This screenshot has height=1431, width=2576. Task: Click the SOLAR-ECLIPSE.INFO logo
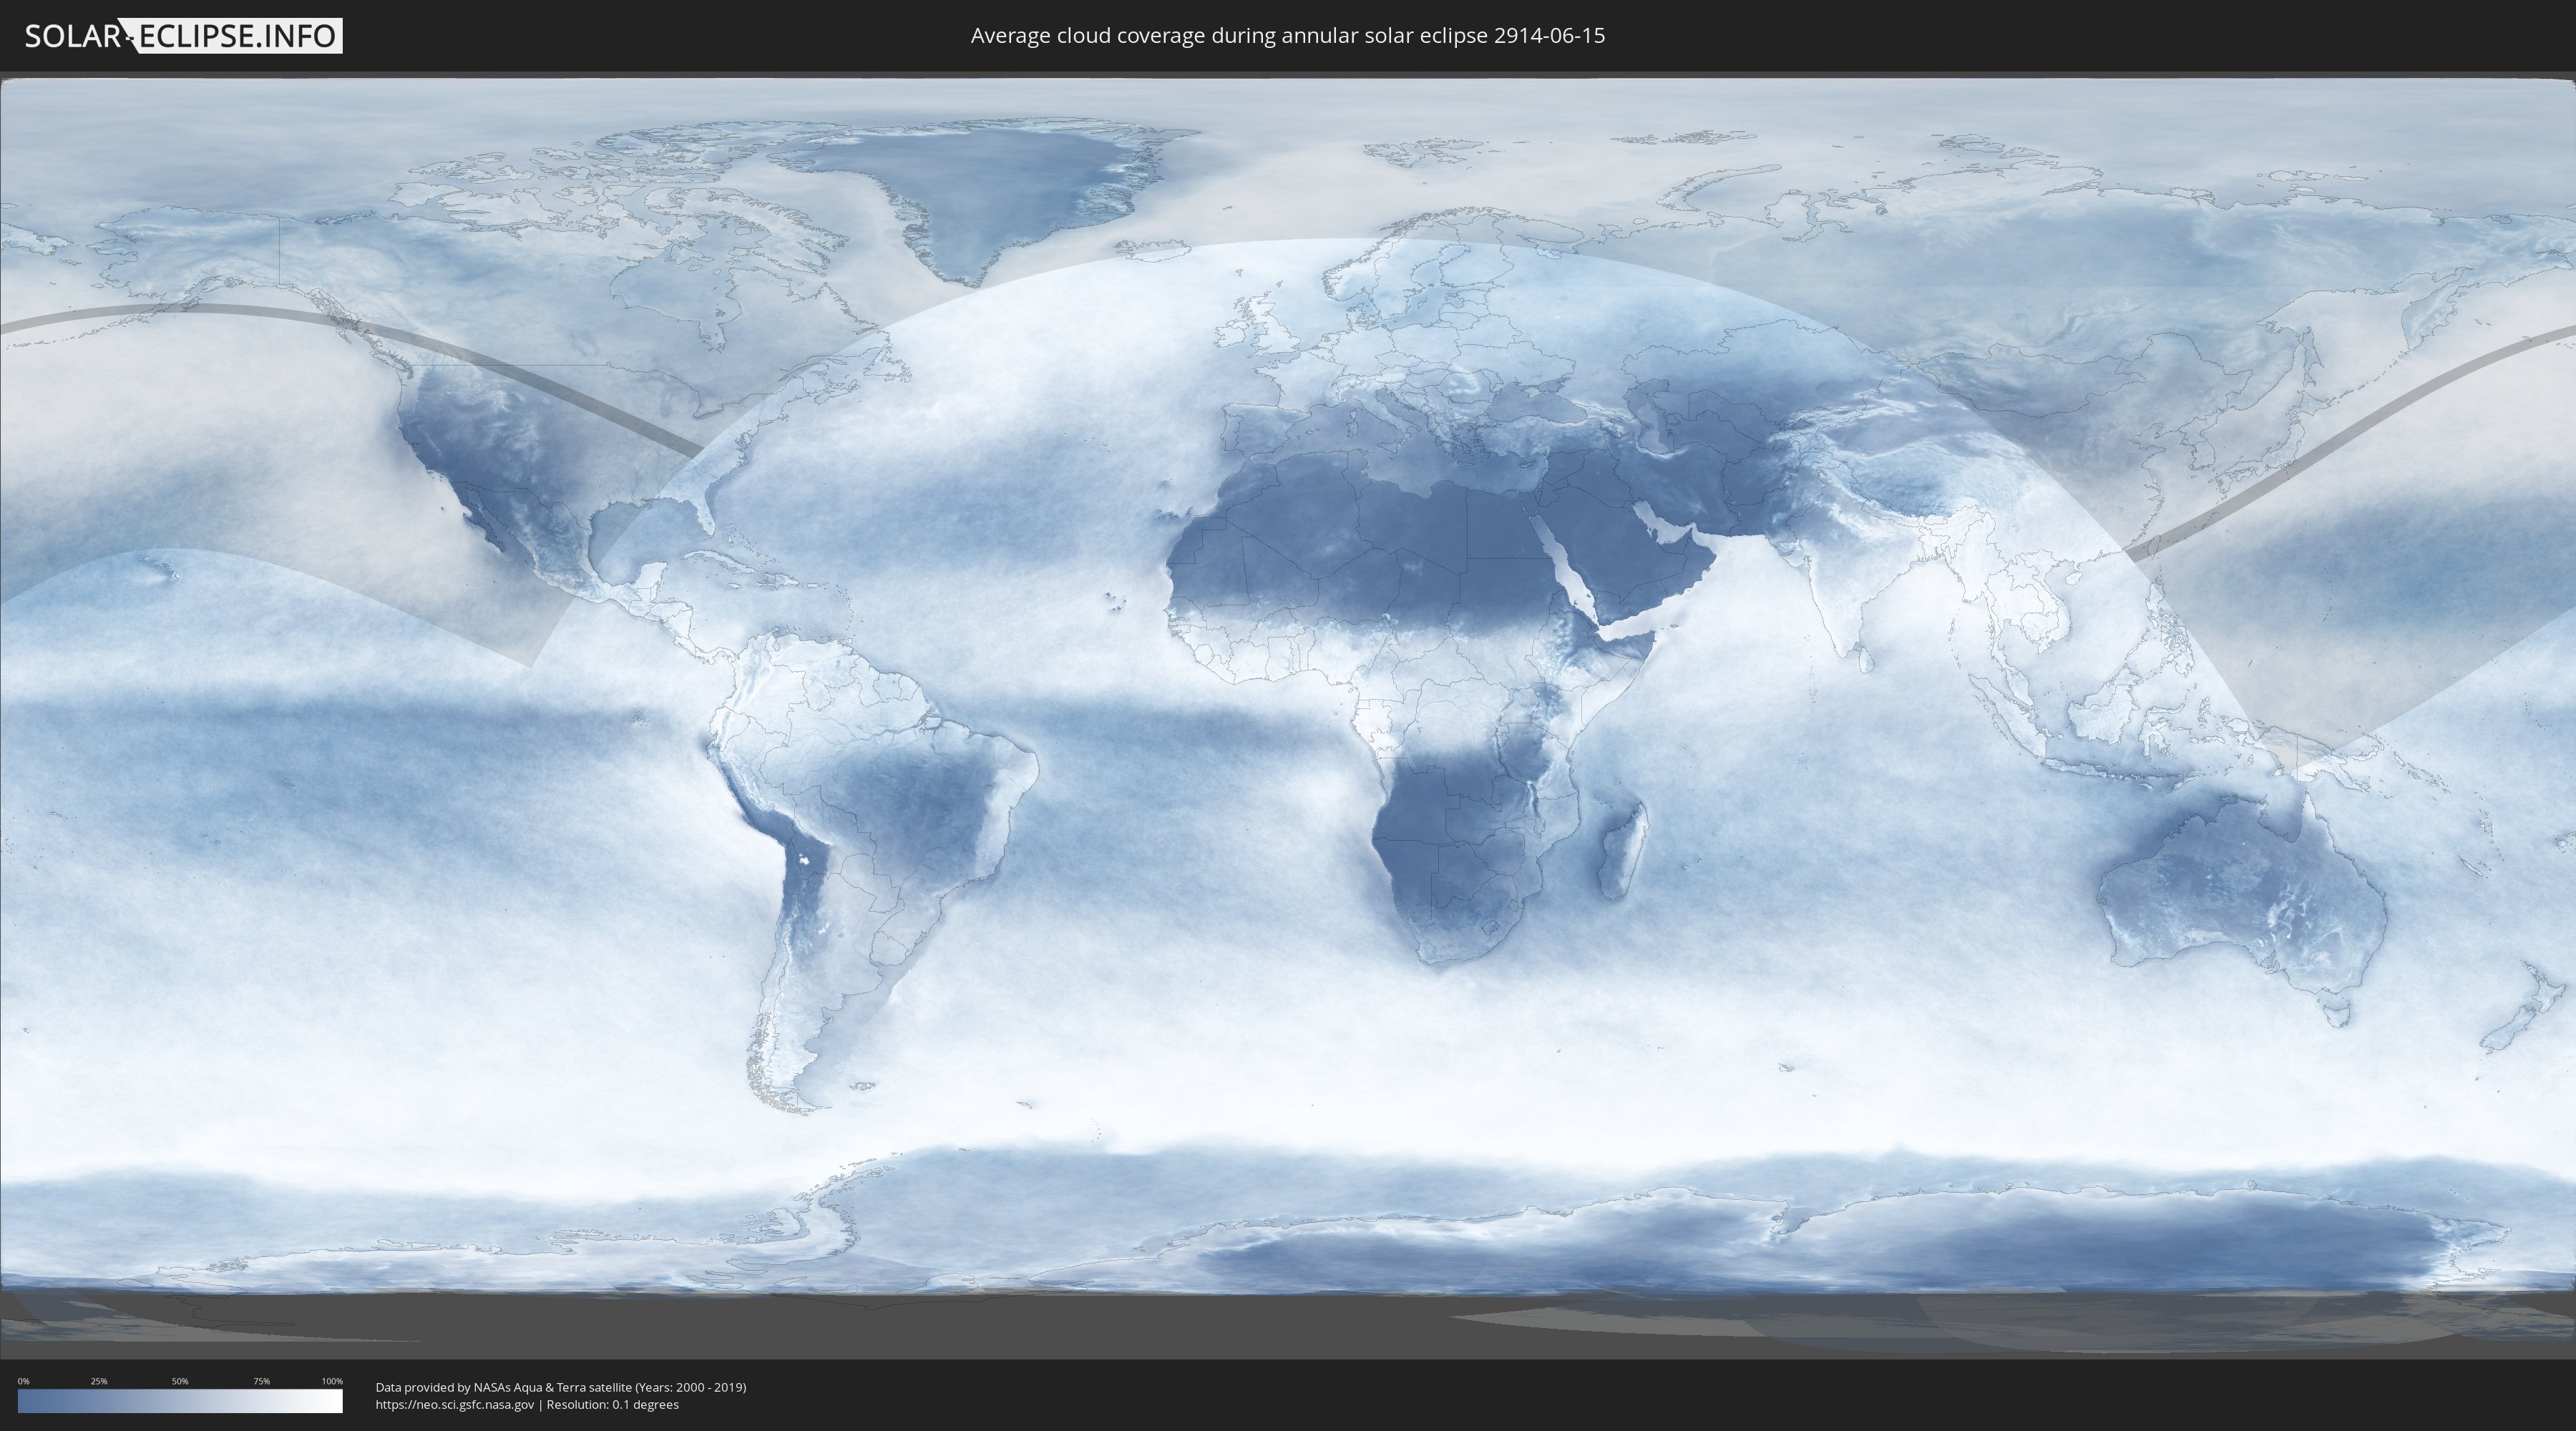tap(183, 36)
